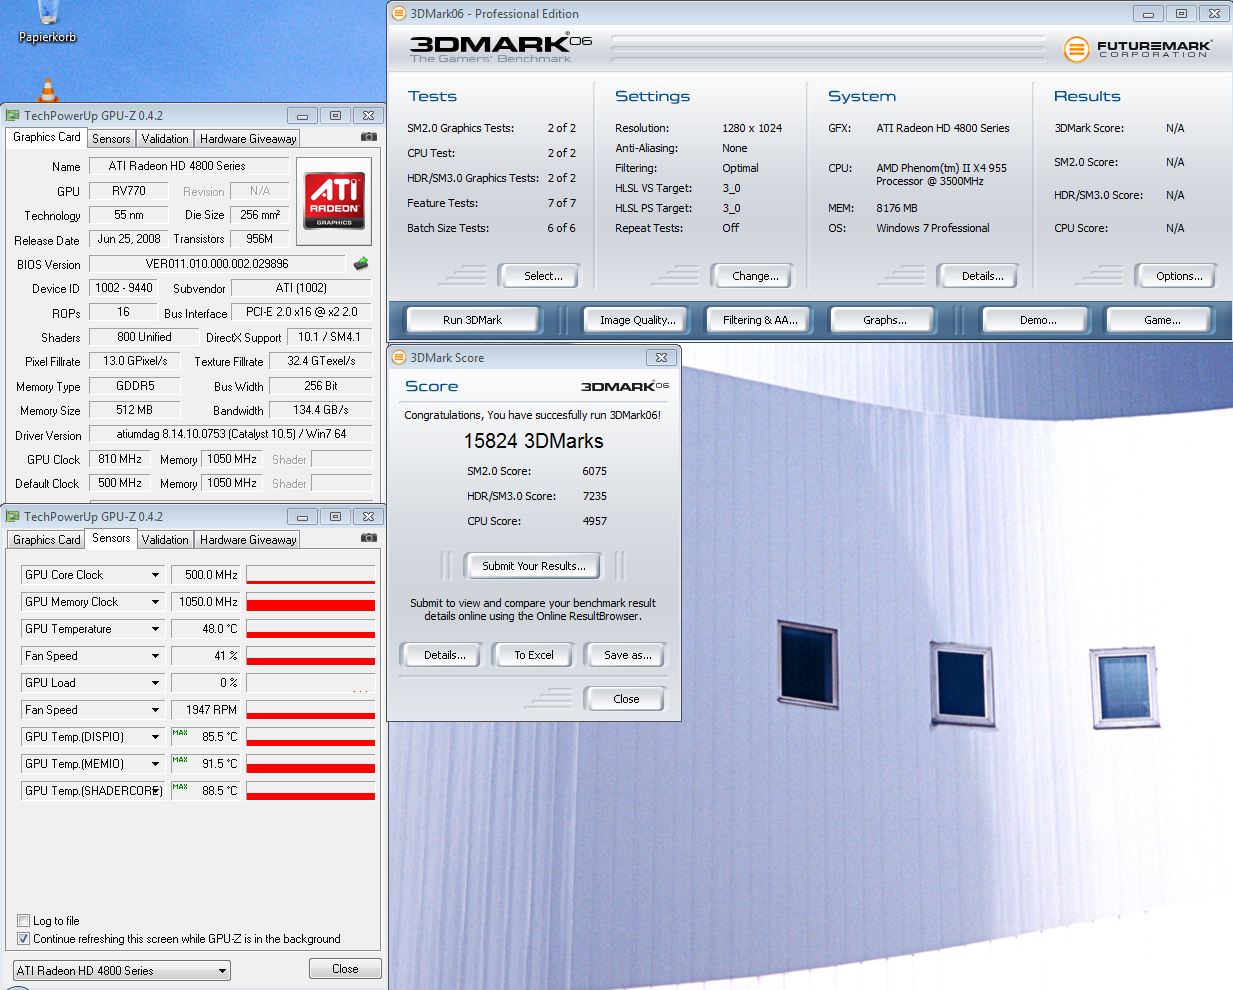Launch the Demo button
Image resolution: width=1233 pixels, height=990 pixels.
[1037, 320]
